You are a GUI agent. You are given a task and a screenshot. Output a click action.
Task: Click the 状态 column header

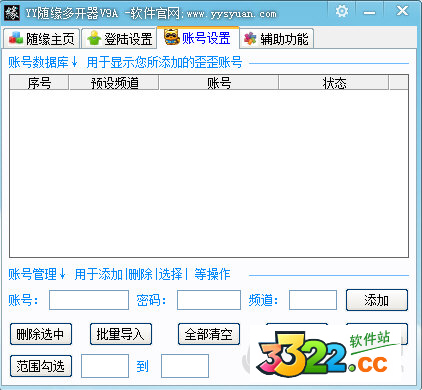334,83
